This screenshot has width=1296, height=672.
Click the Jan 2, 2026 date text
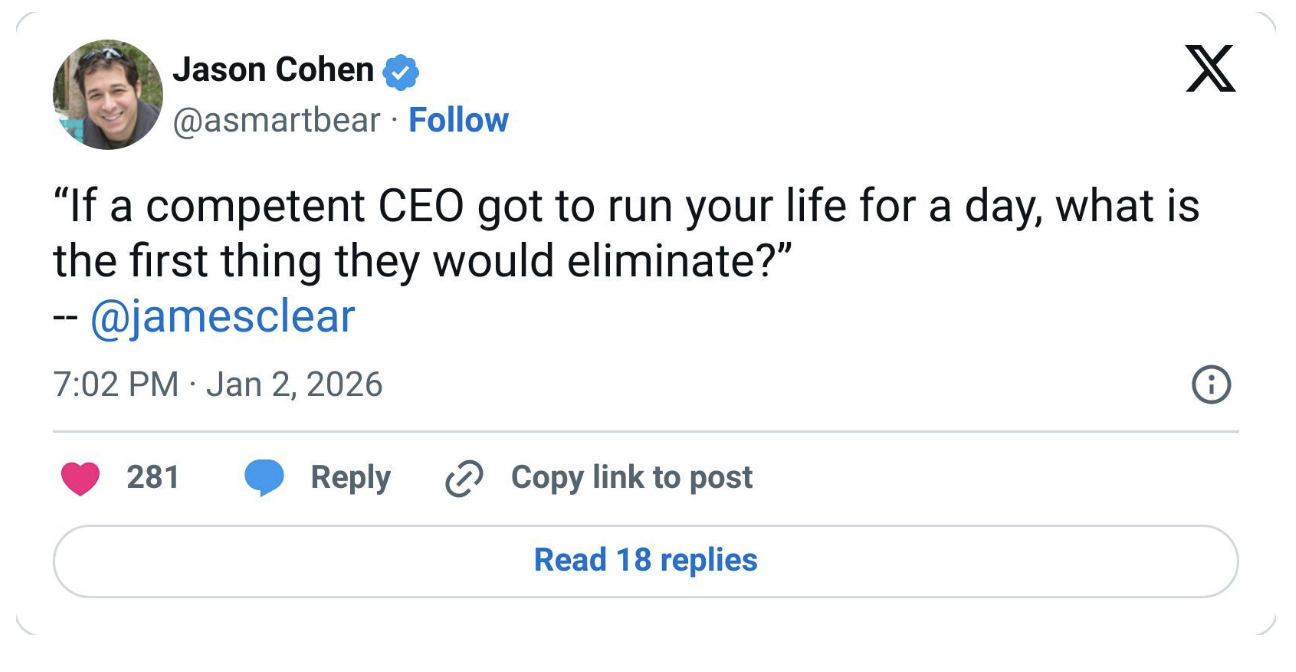[294, 384]
